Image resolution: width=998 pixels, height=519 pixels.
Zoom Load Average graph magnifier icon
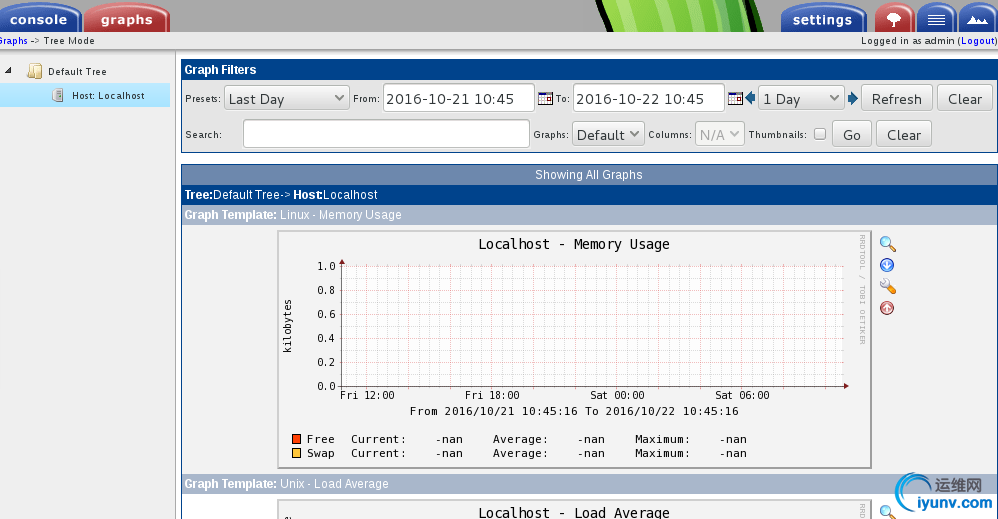point(887,511)
